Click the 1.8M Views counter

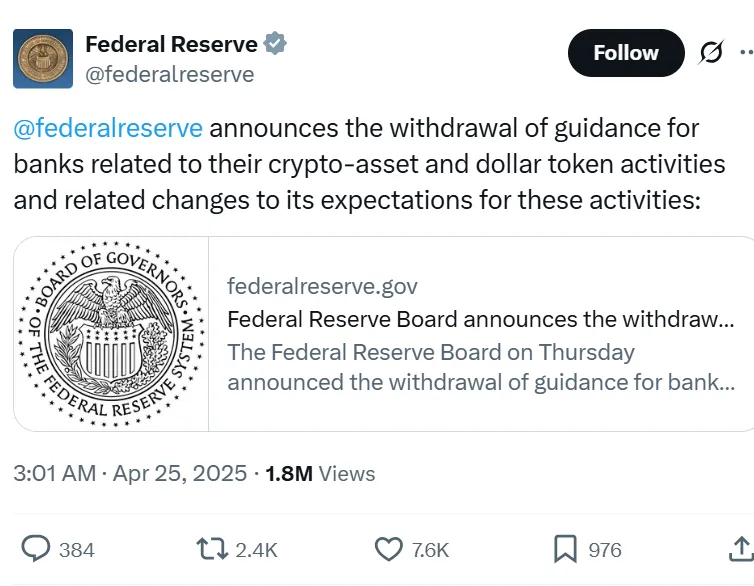tap(320, 473)
